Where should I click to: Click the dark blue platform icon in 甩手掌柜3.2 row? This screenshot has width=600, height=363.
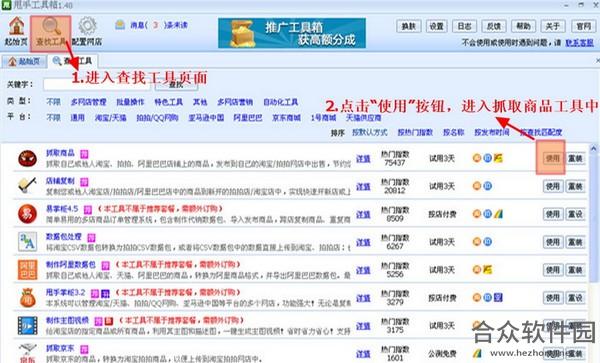pyautogui.click(x=498, y=298)
